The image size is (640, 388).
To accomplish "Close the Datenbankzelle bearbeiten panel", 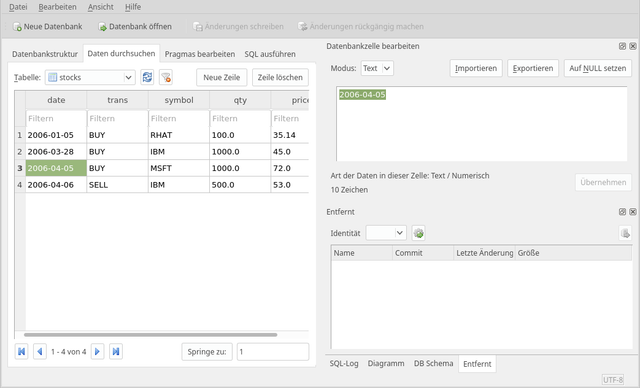I will (633, 46).
